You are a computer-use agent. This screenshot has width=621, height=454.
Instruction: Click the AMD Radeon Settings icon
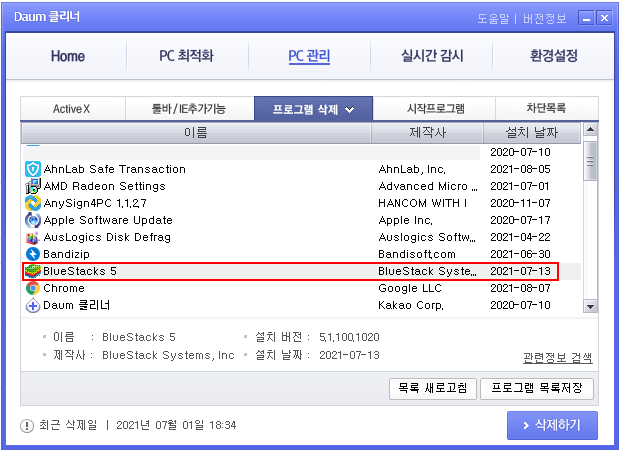click(x=32, y=186)
